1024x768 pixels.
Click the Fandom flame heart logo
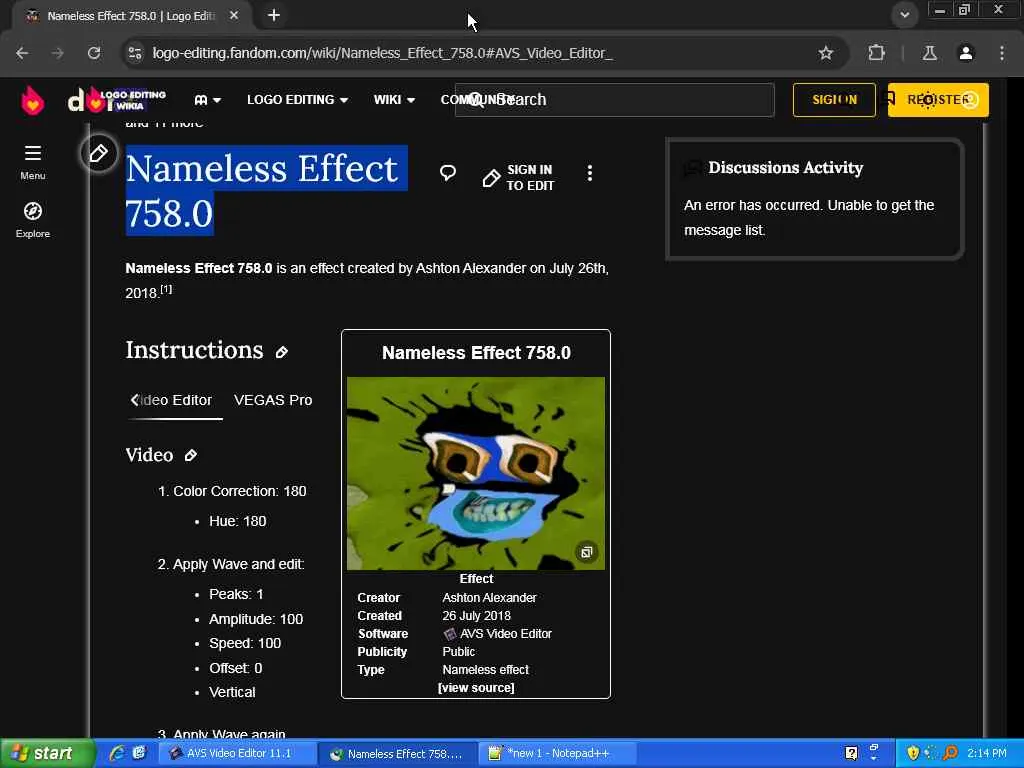point(32,101)
